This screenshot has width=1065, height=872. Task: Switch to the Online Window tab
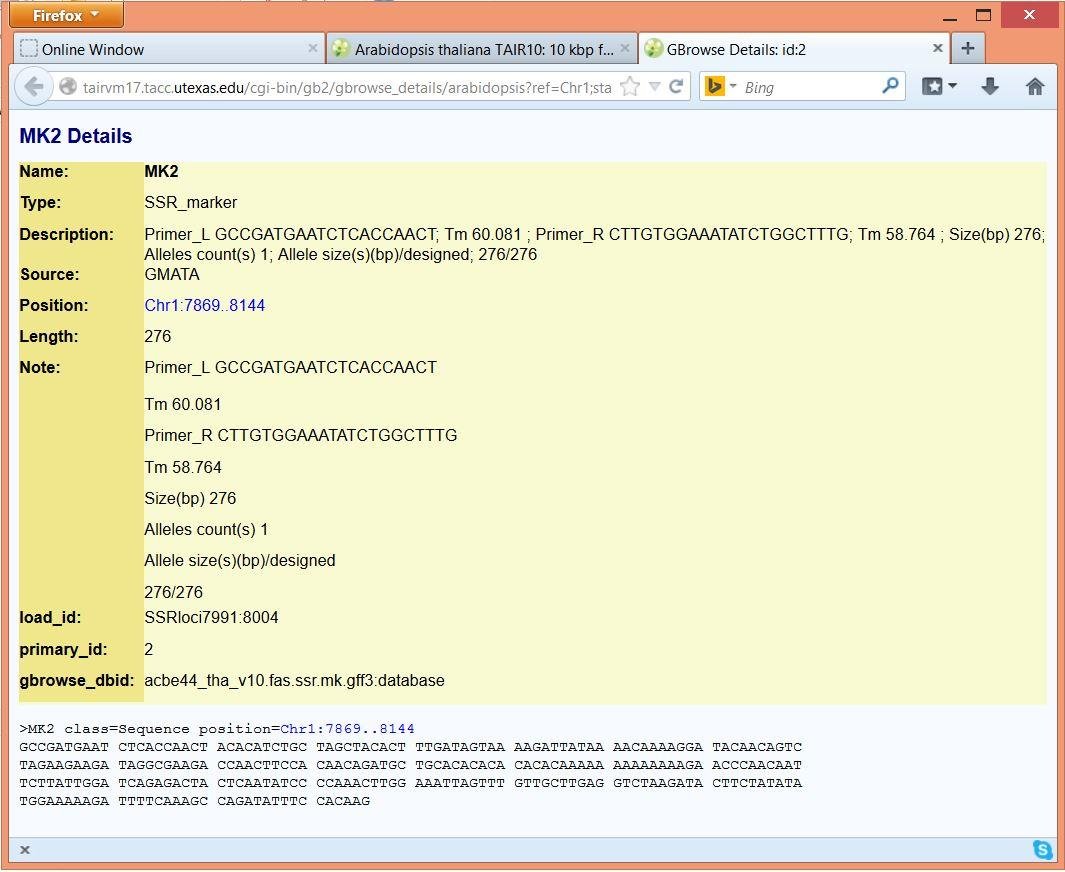169,49
